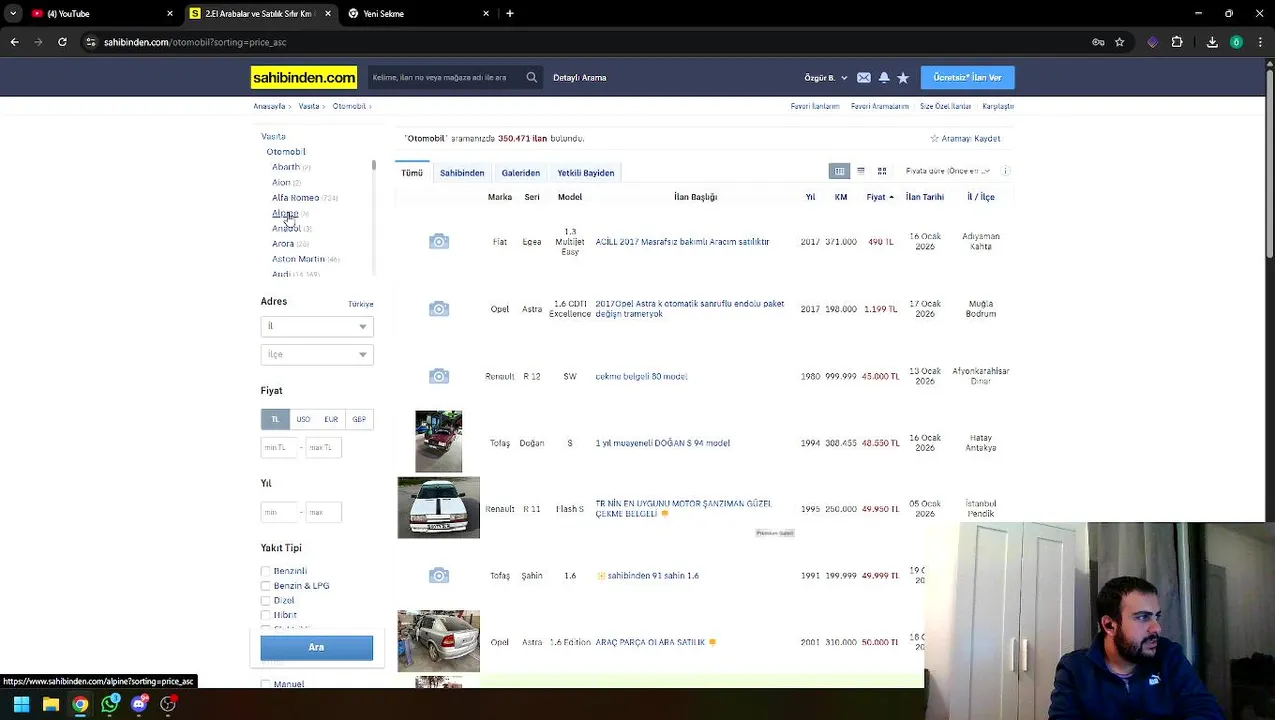Open Chrome from the taskbar
Screen dimensions: 1275x720
[x=80, y=704]
